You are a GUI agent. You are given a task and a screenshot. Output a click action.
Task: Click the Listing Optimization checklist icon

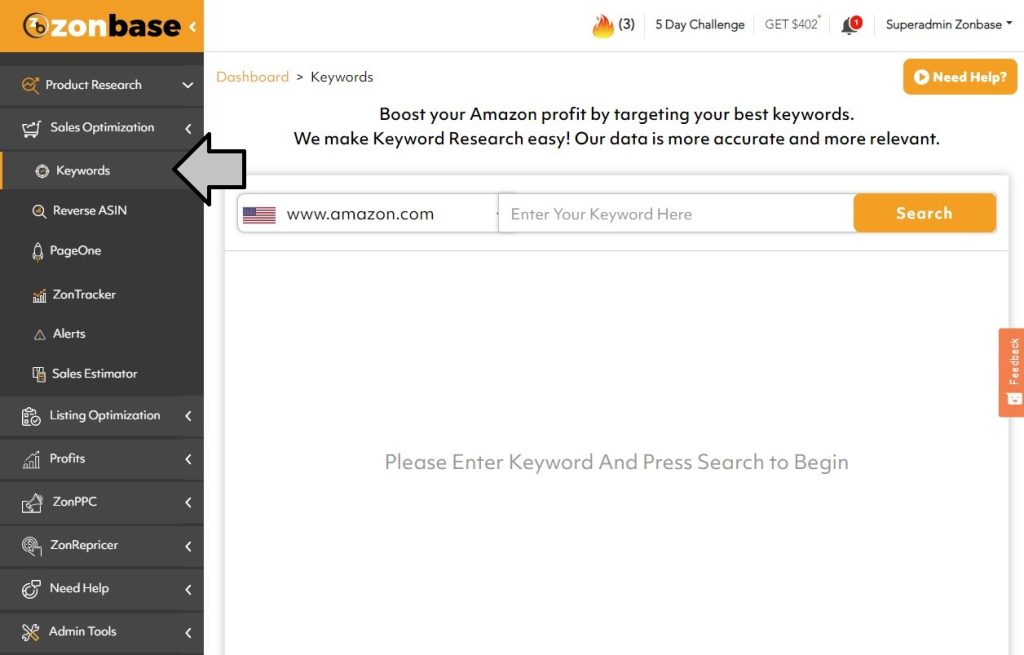tap(31, 416)
